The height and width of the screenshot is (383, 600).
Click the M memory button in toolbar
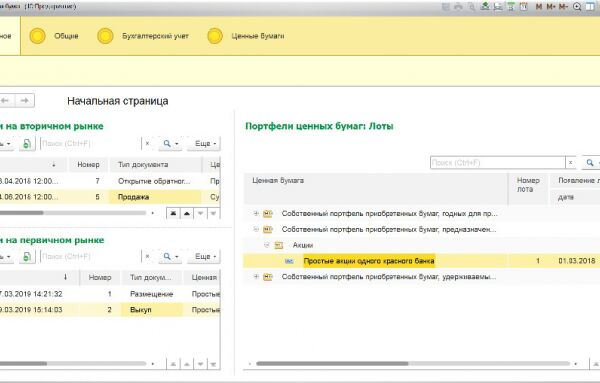(x=539, y=7)
